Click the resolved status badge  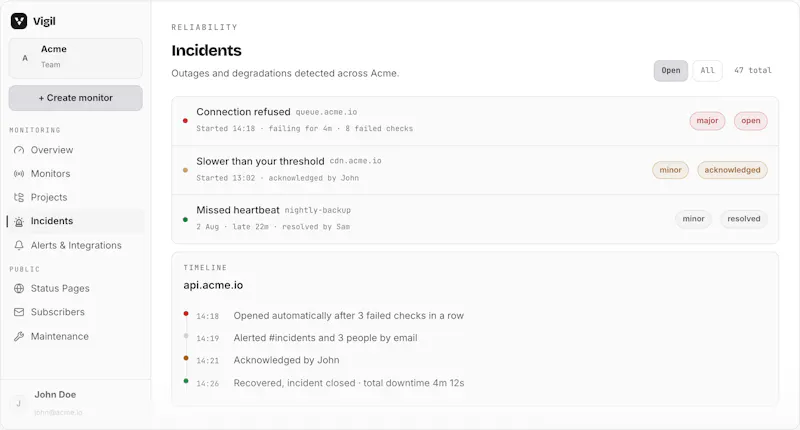[743, 219]
